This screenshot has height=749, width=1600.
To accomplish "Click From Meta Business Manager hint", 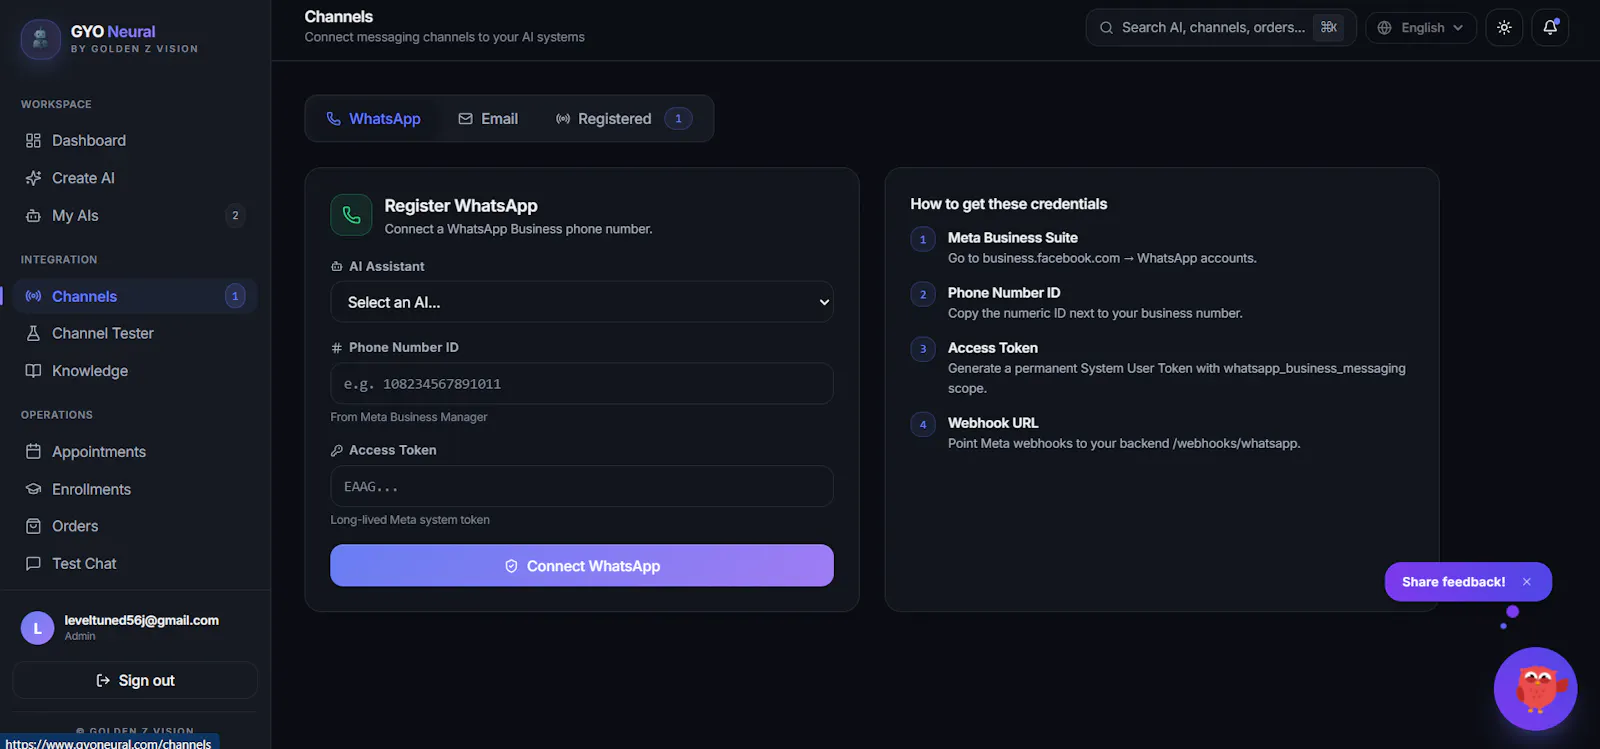I will [x=409, y=417].
